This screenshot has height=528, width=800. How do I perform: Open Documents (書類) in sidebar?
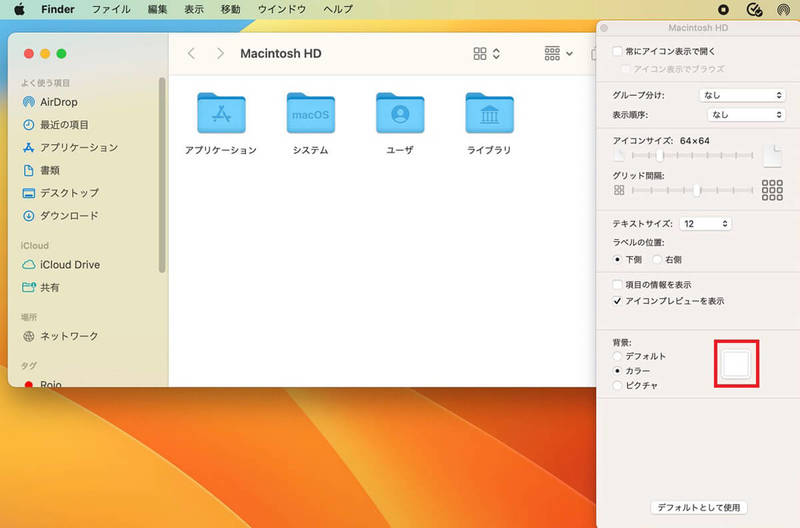pos(41,170)
